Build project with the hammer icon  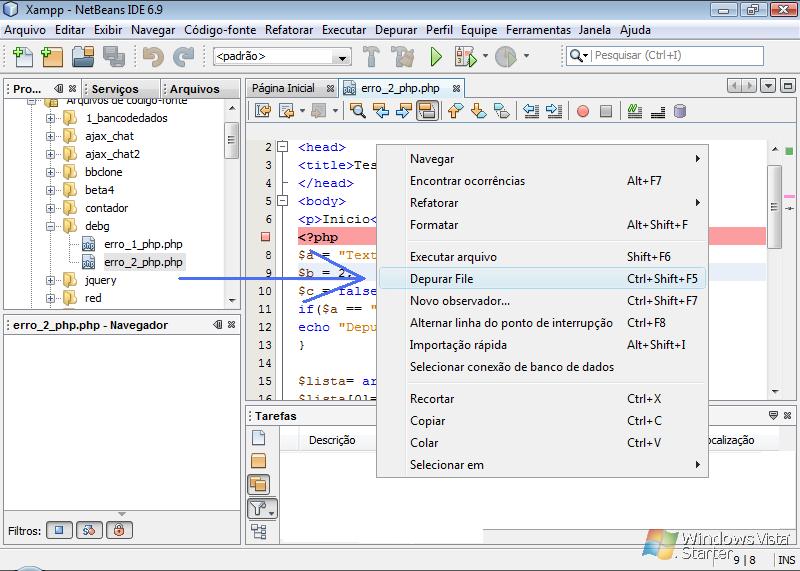click(371, 56)
